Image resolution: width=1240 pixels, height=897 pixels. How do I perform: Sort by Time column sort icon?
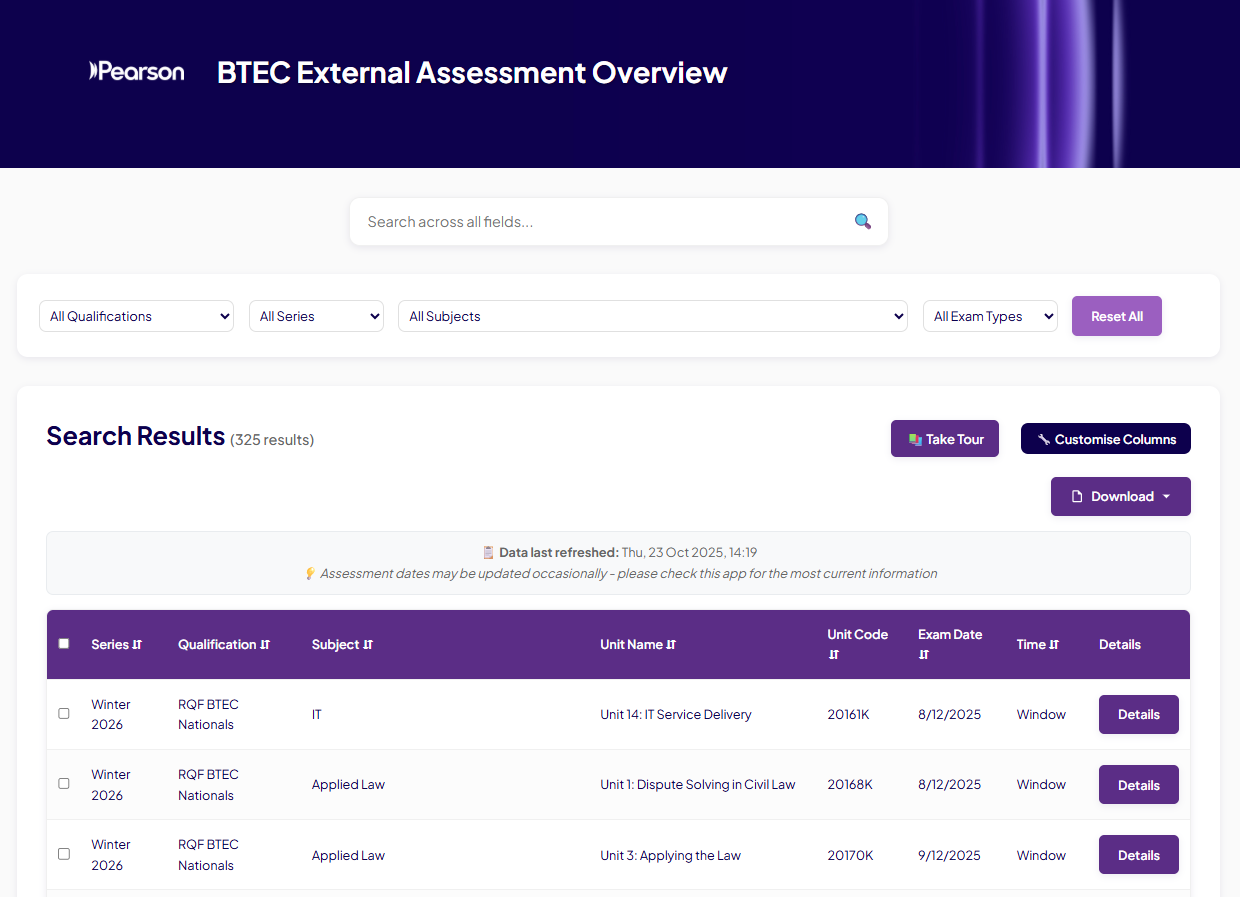click(x=1054, y=645)
